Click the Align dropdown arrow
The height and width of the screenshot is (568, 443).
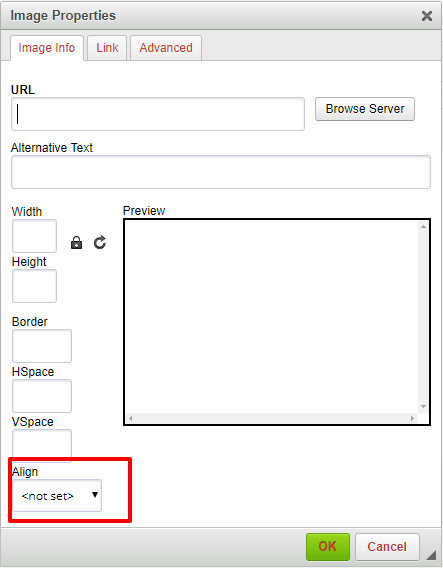tap(95, 495)
